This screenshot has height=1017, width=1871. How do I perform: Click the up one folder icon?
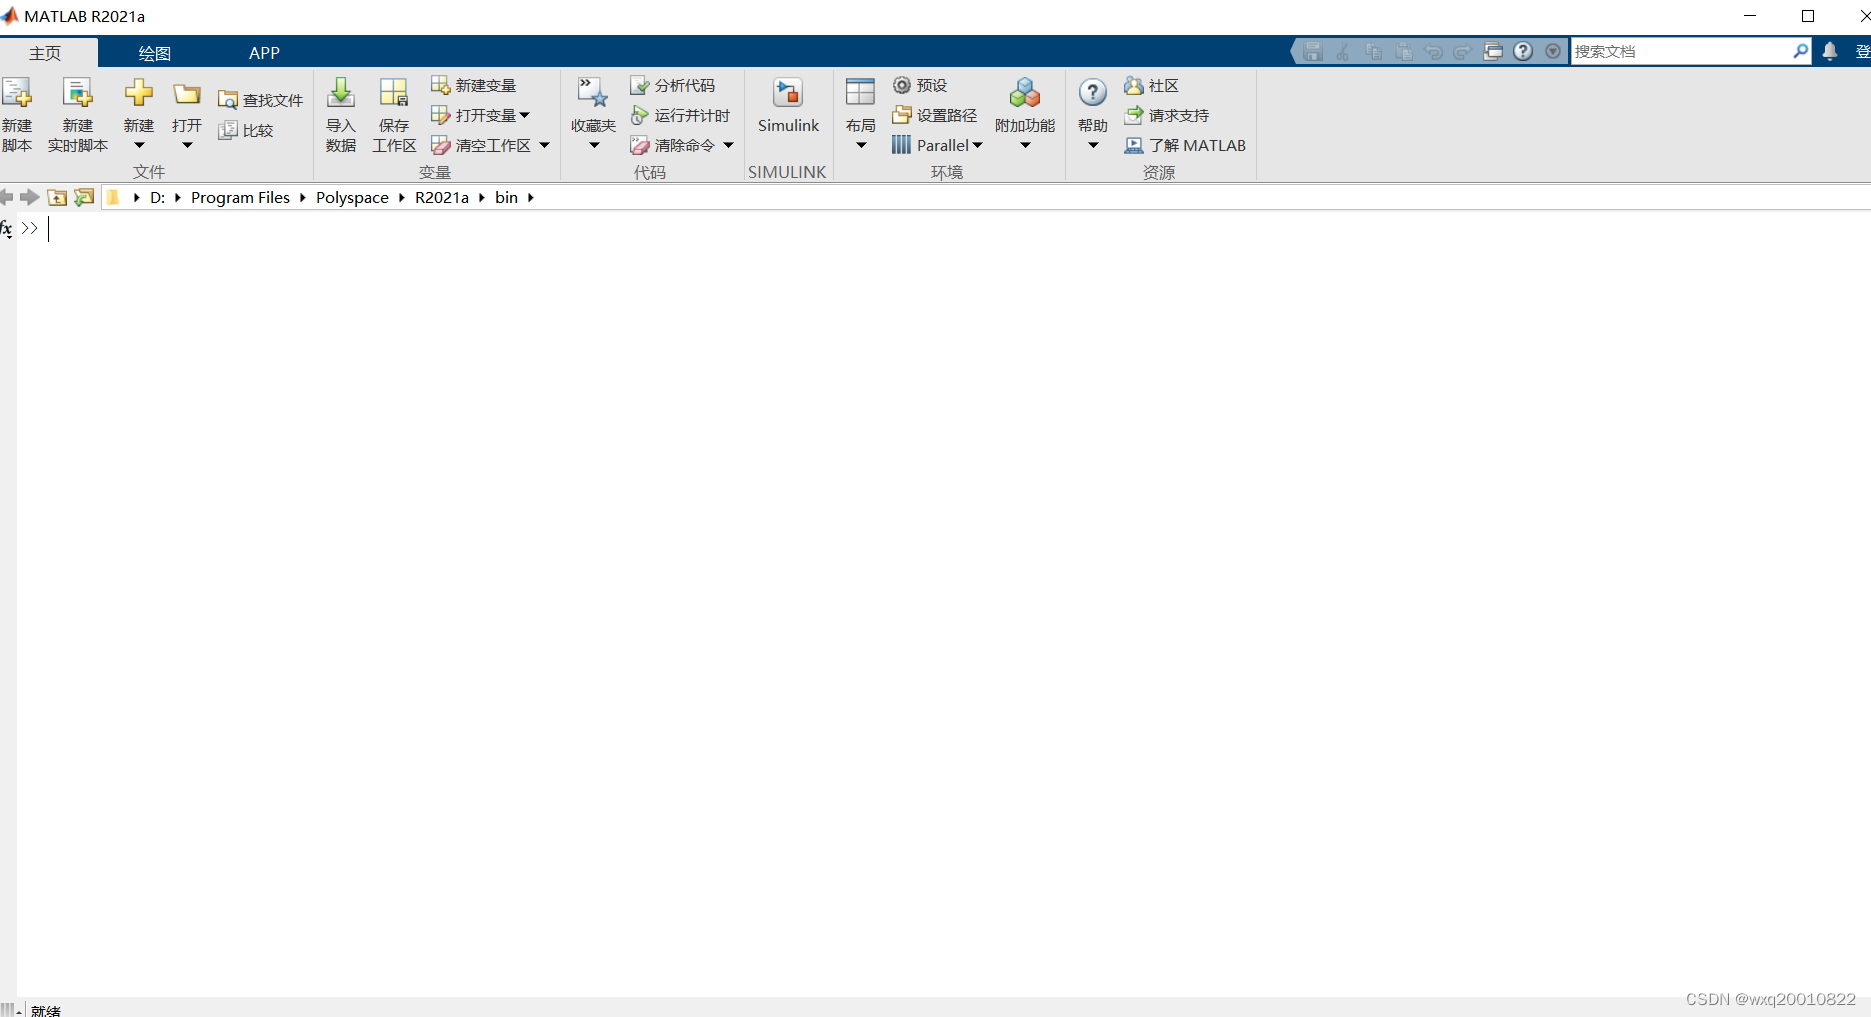57,197
